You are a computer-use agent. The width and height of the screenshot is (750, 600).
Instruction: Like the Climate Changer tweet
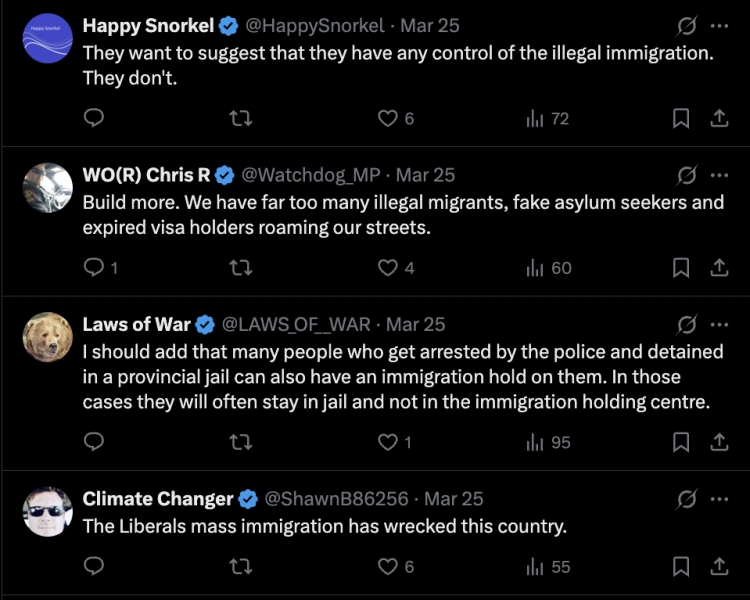pyautogui.click(x=388, y=566)
